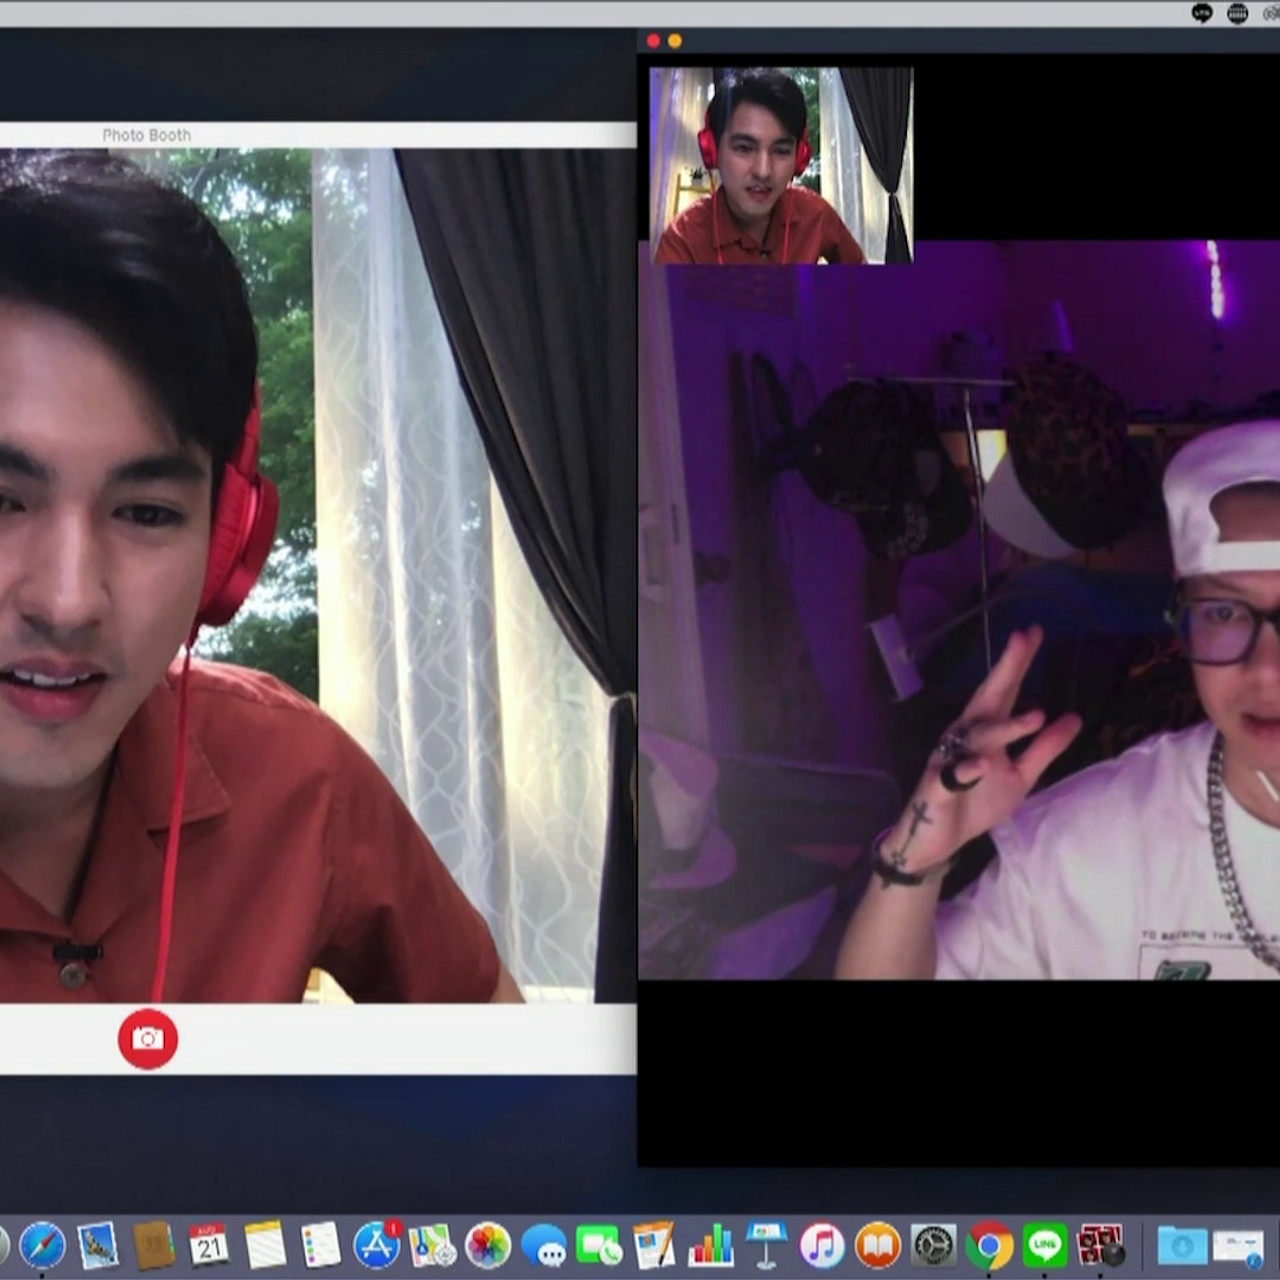The height and width of the screenshot is (1280, 1280).
Task: Open FaceTime from the dock
Action: [x=599, y=1246]
